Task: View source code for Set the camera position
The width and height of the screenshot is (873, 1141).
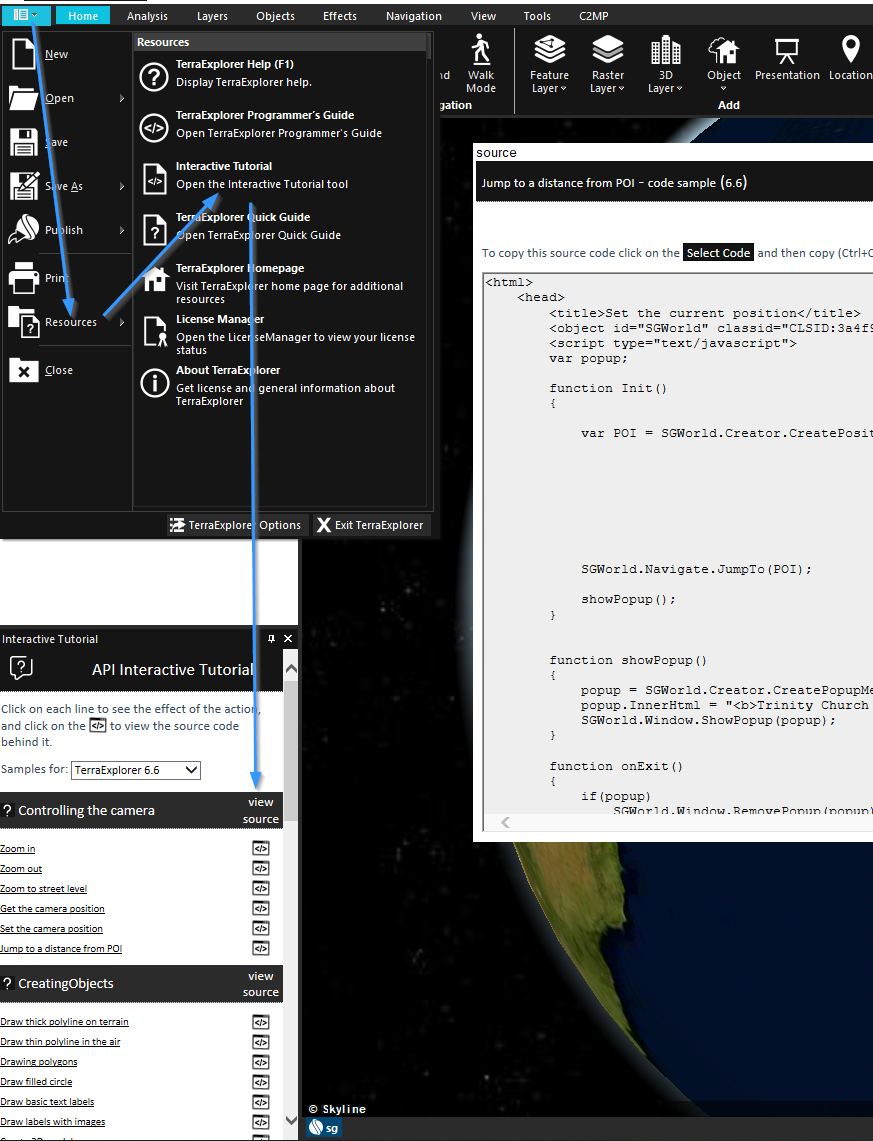Action: (x=260, y=929)
